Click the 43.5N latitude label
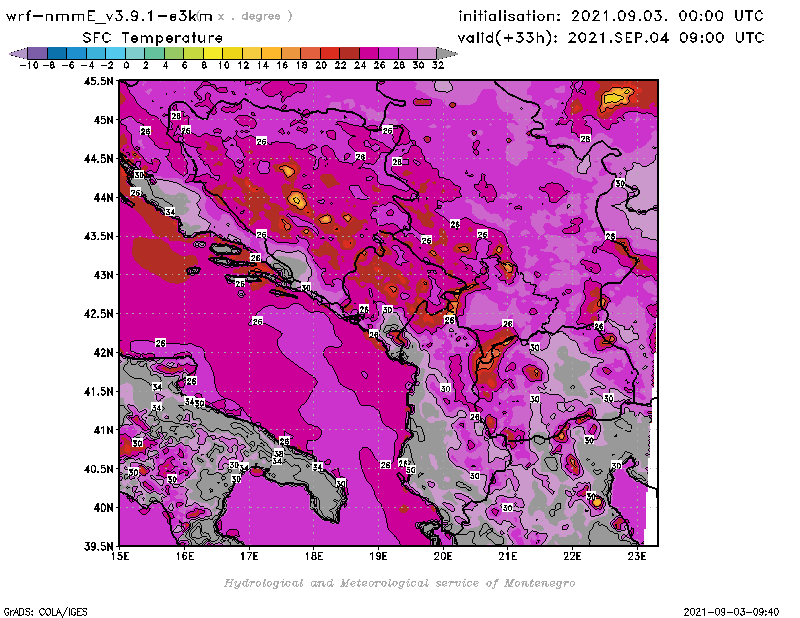Viewport: 800px width, 618px height. 98,236
